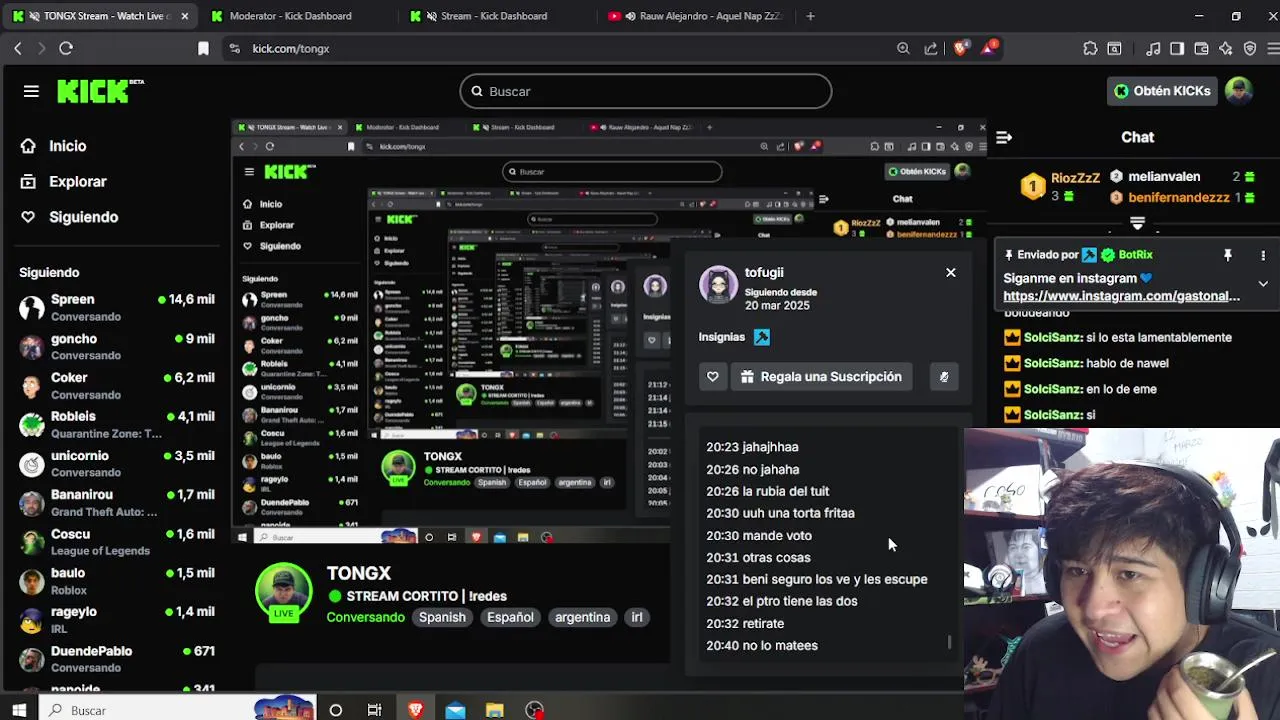
Task: Open the extensions puzzle icon
Action: (x=1090, y=48)
